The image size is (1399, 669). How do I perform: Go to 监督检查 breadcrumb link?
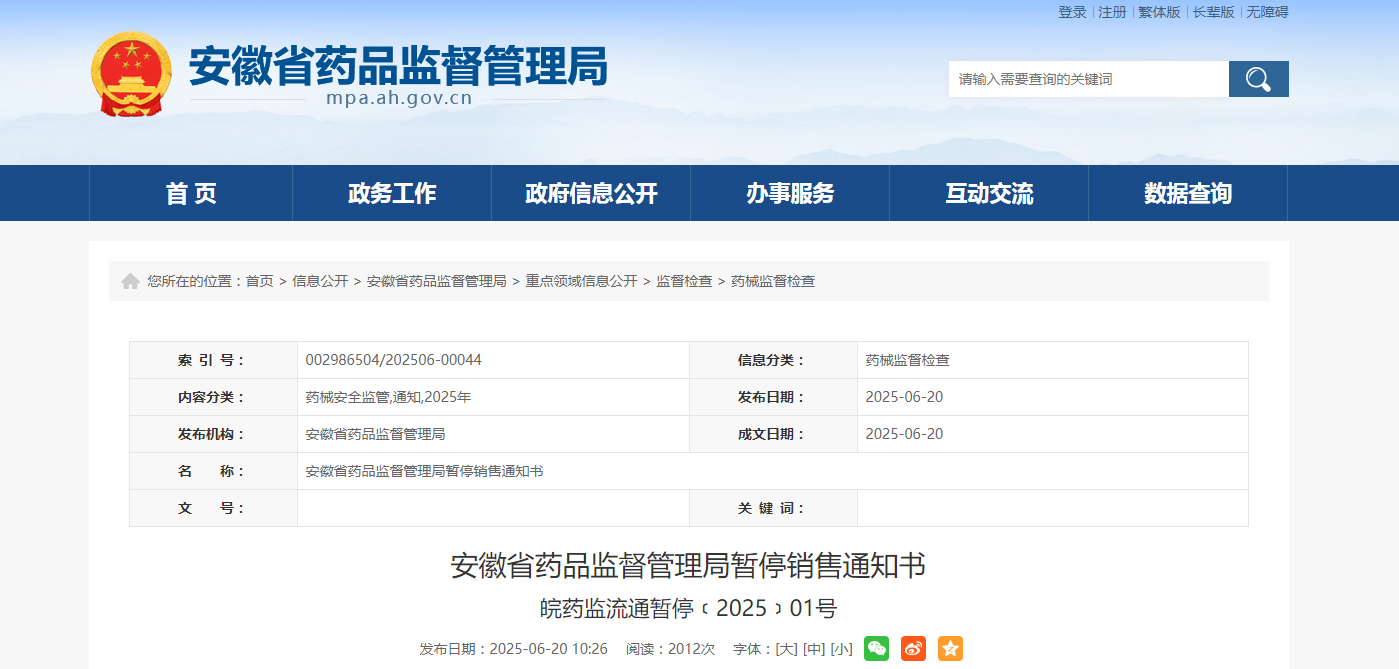[x=684, y=281]
